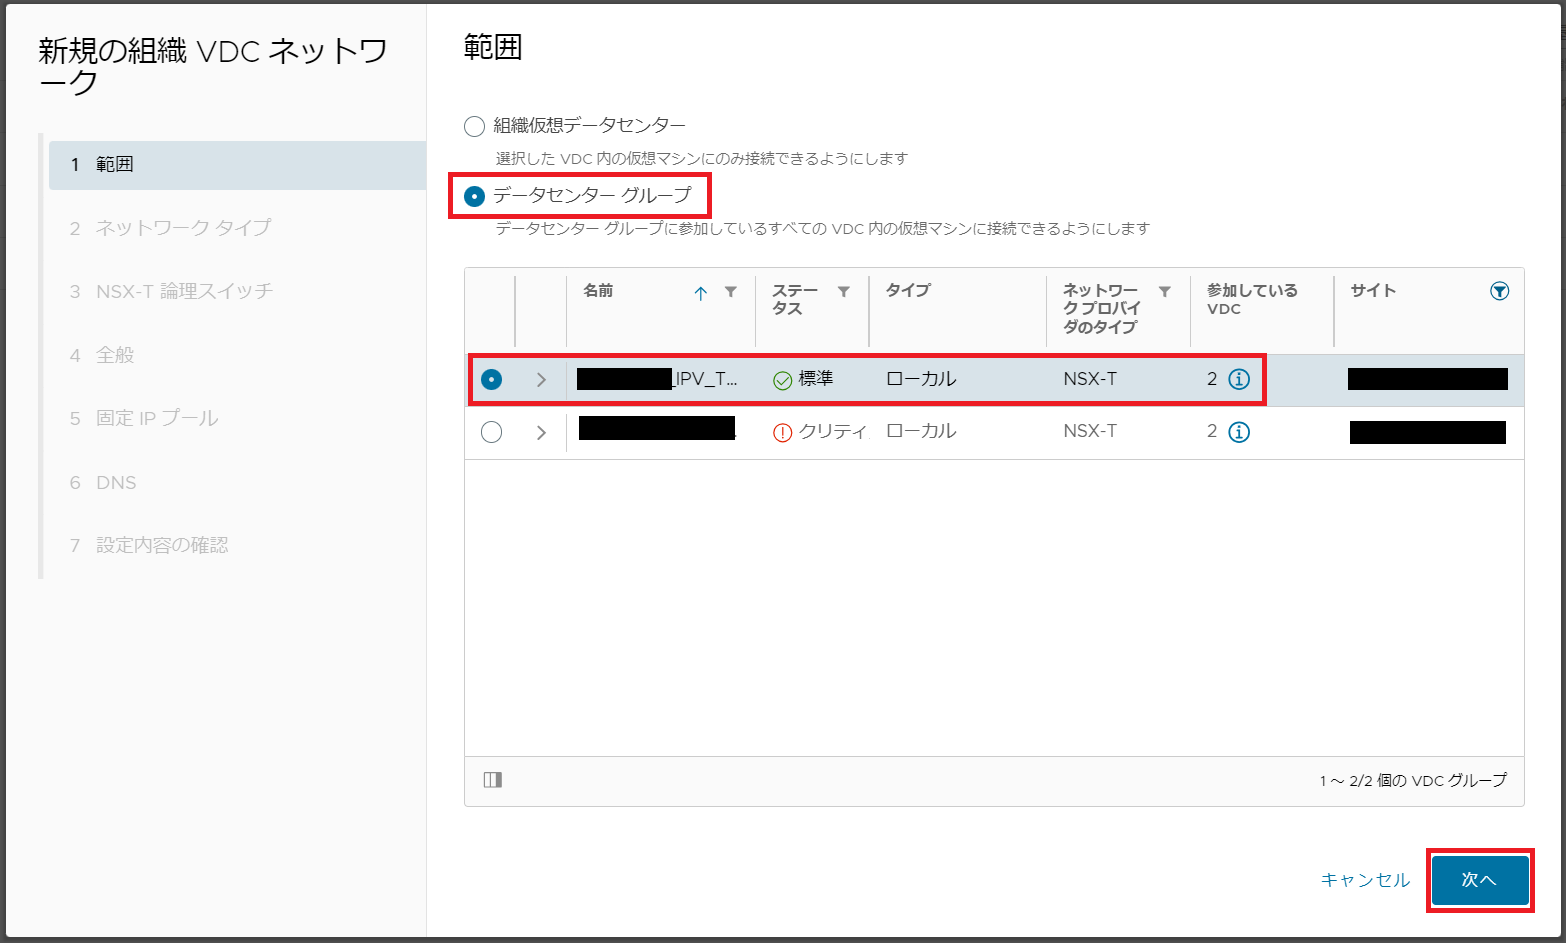Click the ネットワークプロバイダのタイプ column header
Viewport: 1566px width, 943px height.
[1102, 309]
